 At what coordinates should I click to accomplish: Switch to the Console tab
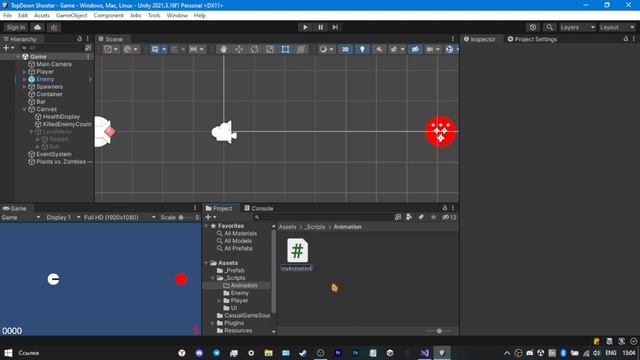tap(259, 208)
